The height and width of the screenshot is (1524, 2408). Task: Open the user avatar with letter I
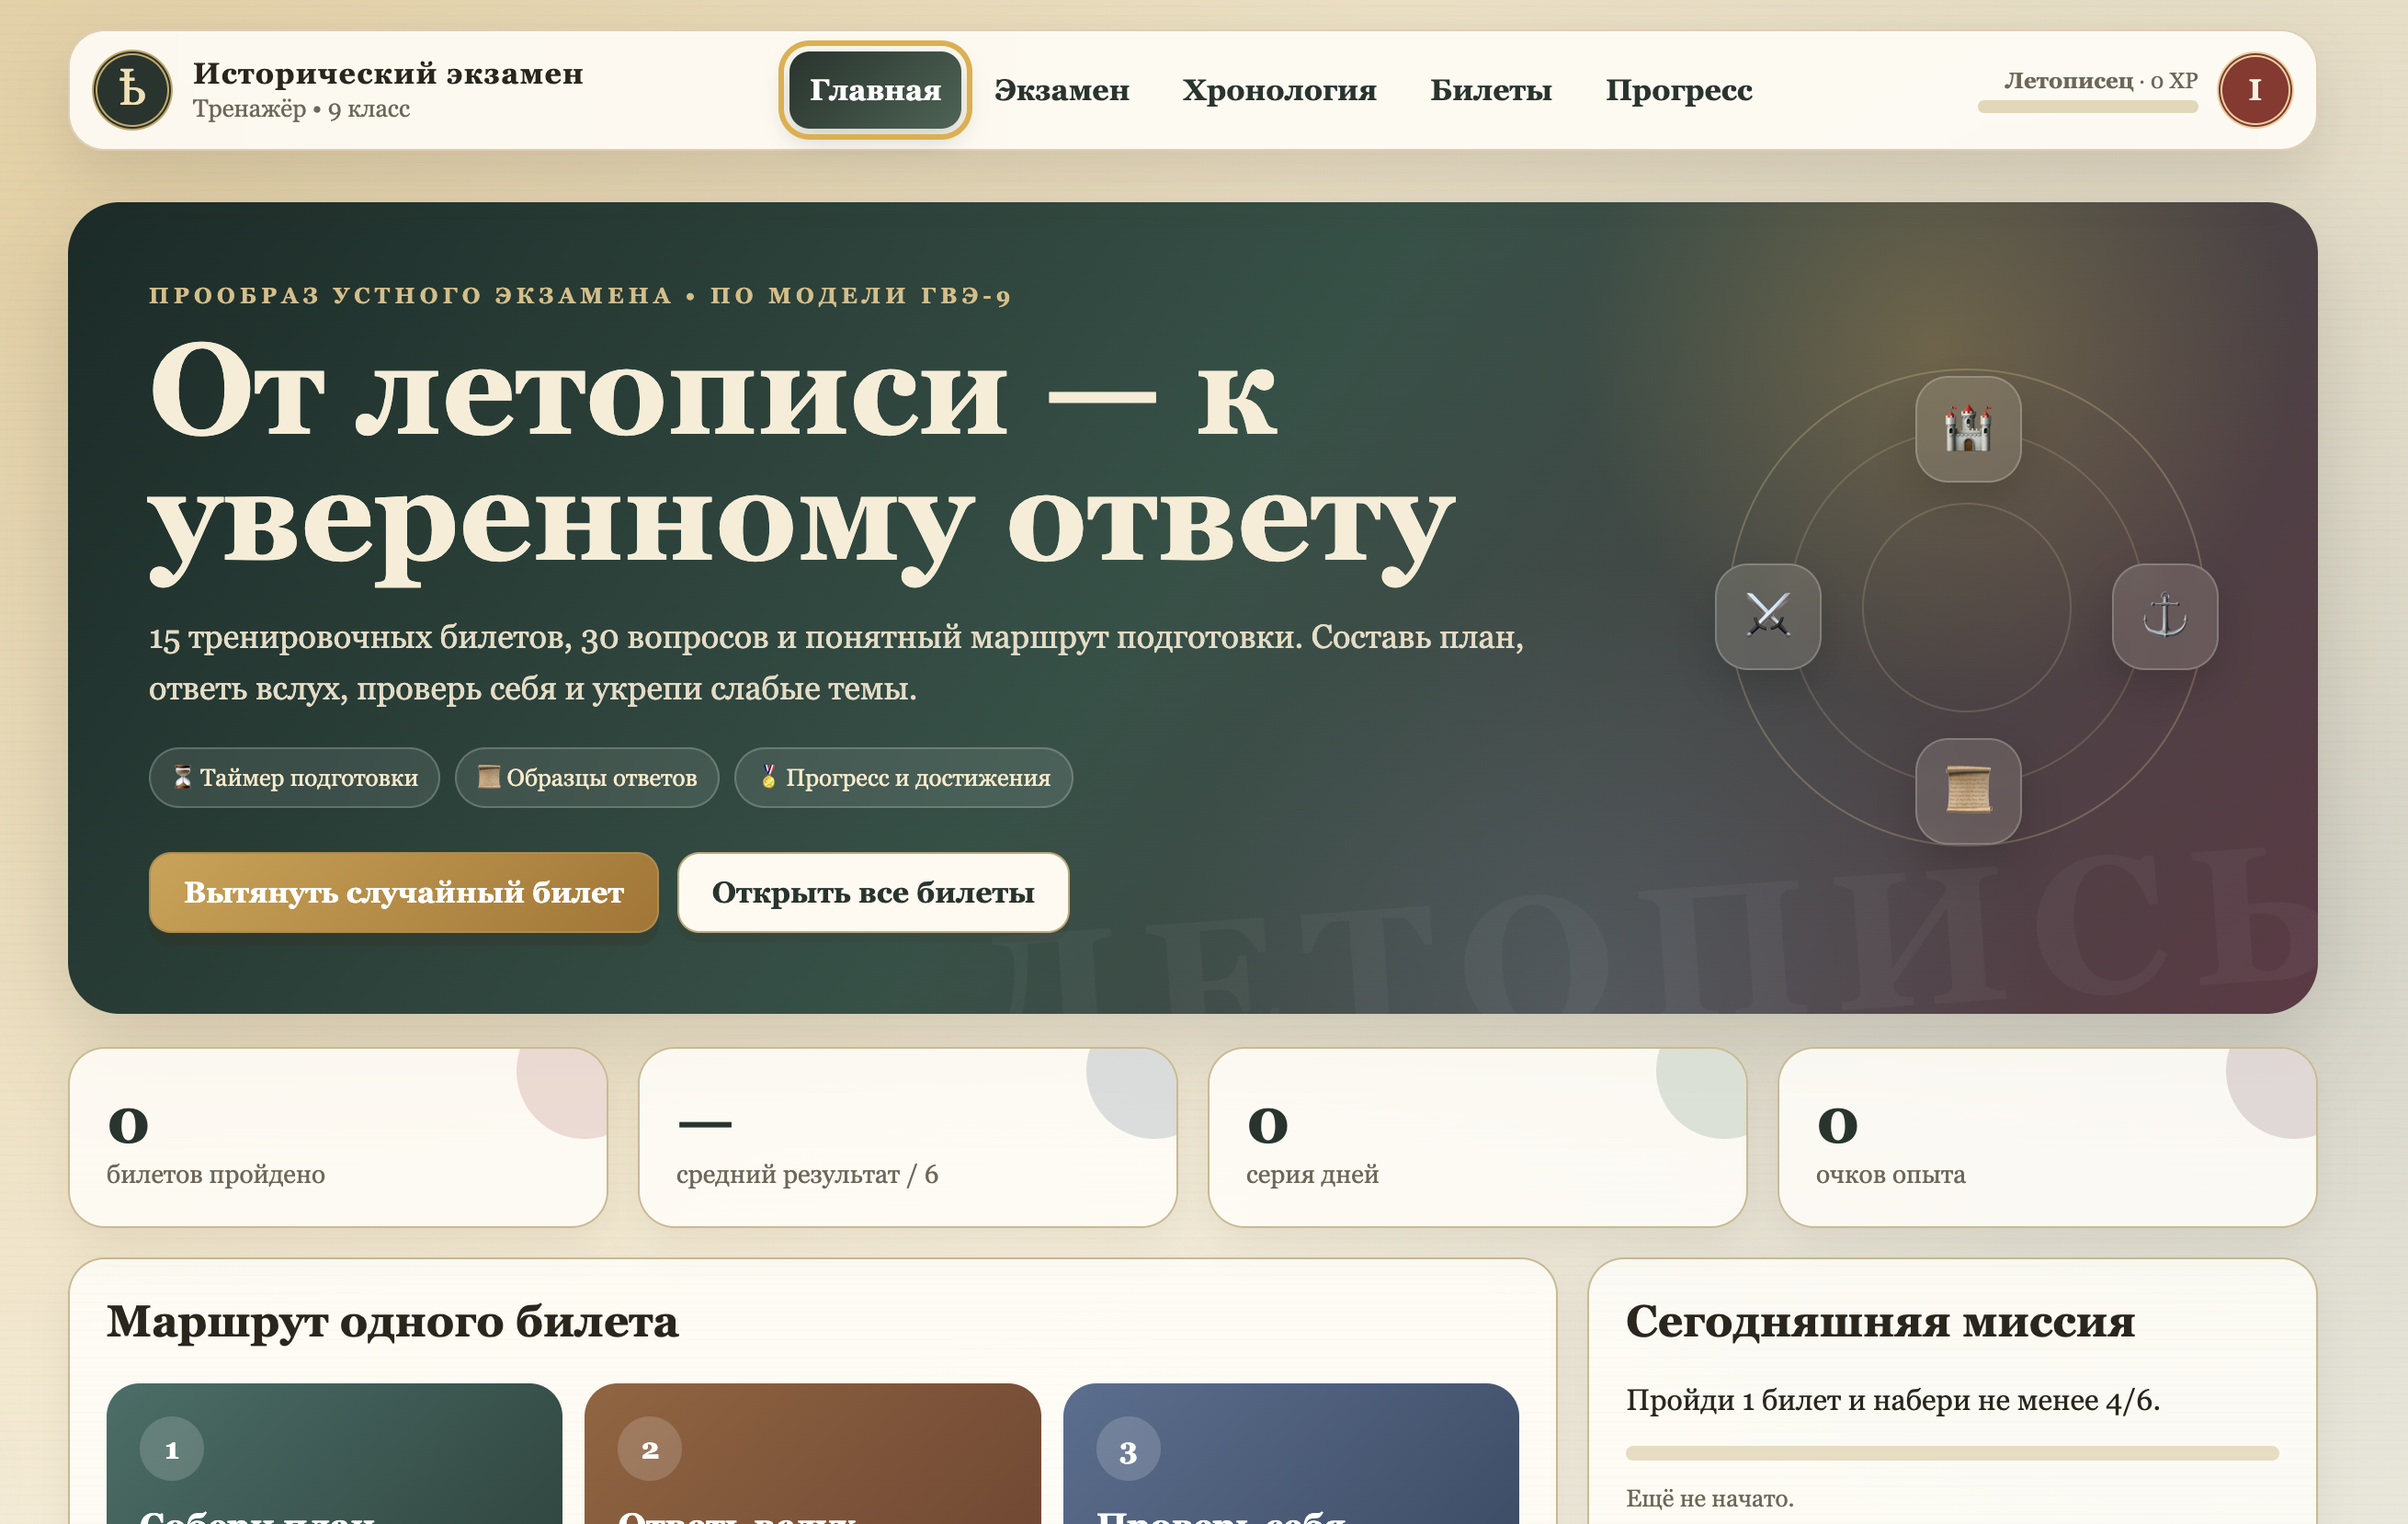point(2254,90)
